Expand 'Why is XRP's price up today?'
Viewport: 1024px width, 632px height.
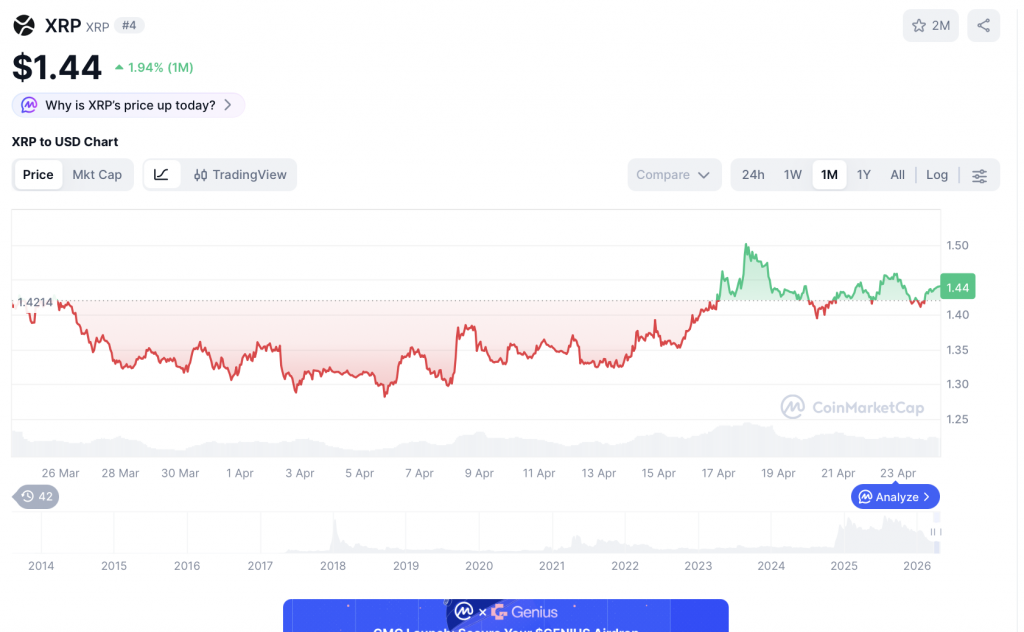click(128, 104)
